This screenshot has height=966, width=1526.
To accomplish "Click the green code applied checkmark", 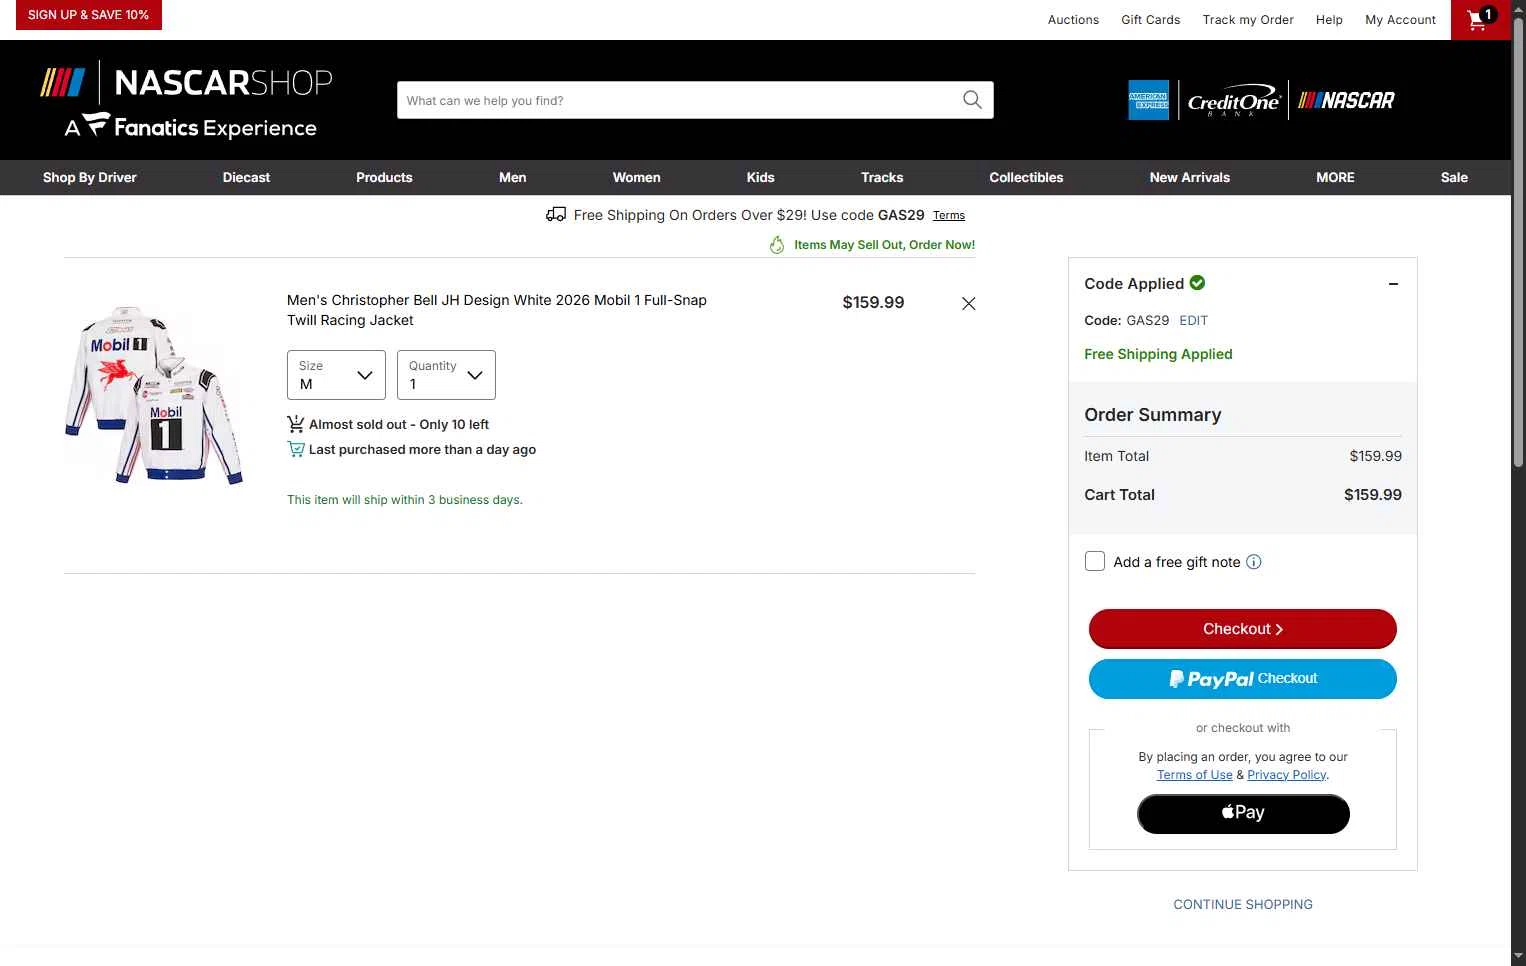I will point(1197,283).
